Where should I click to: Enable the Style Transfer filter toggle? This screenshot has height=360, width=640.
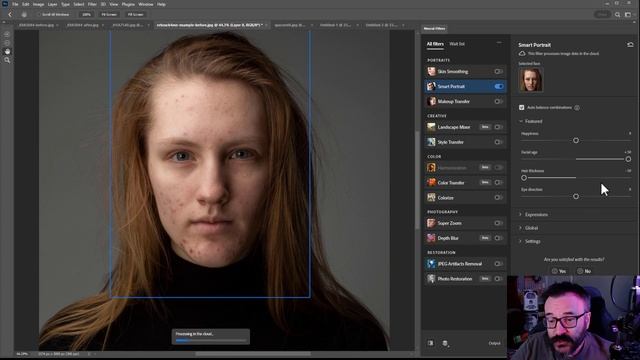tap(498, 142)
